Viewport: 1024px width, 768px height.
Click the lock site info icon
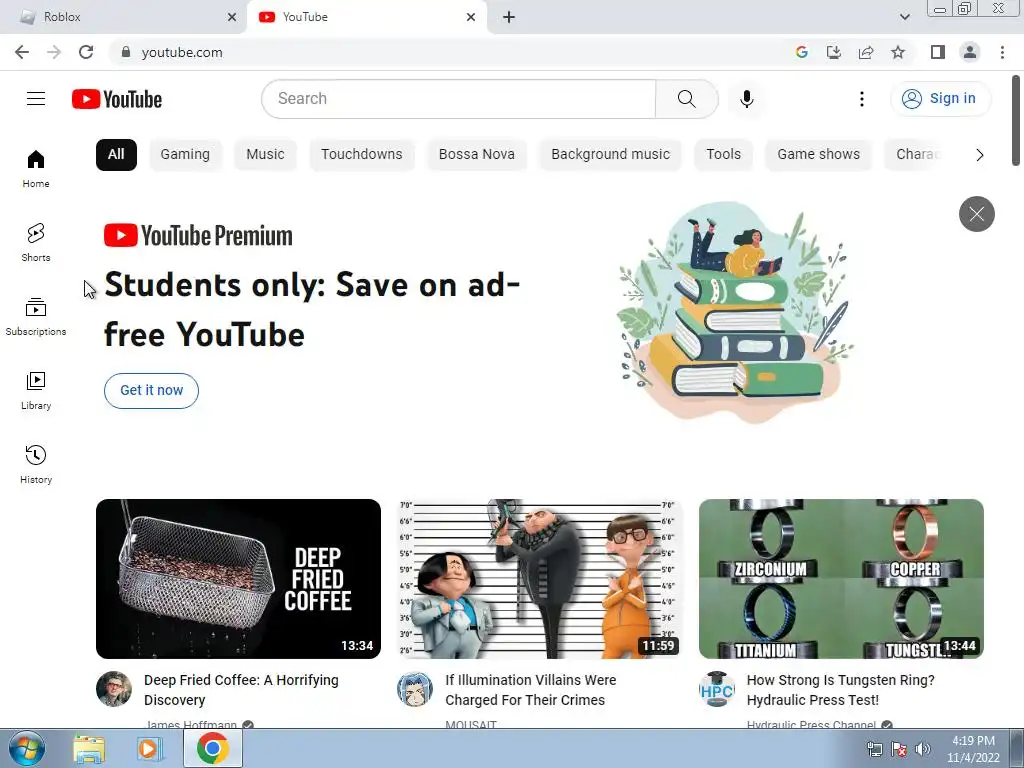[x=126, y=52]
